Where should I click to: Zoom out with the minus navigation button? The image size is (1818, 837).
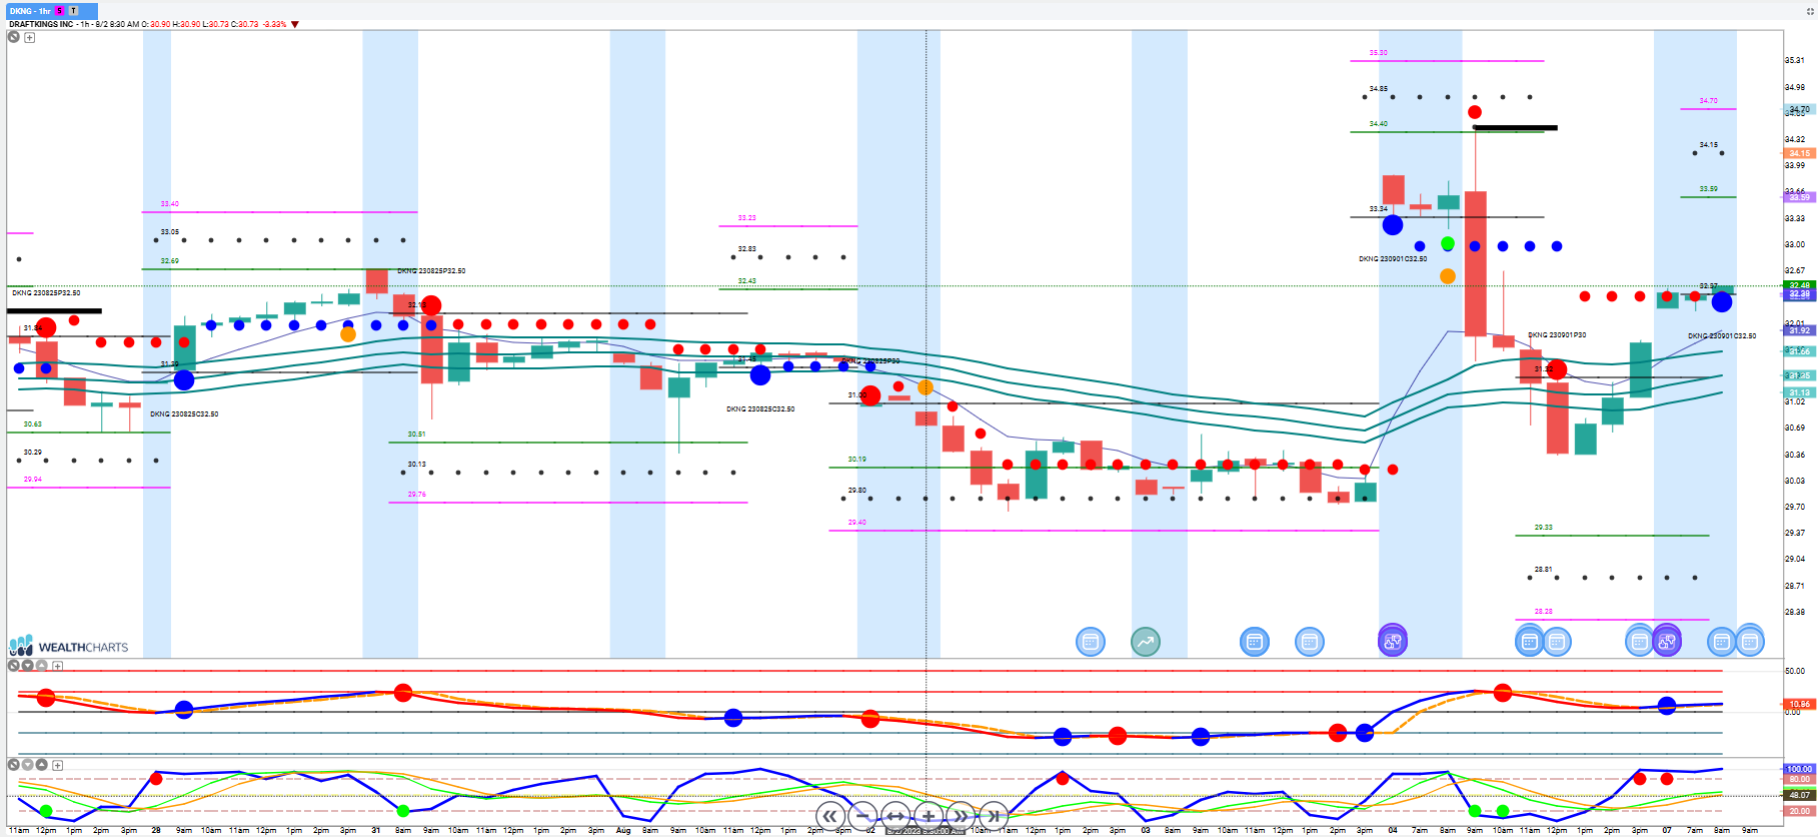click(863, 816)
